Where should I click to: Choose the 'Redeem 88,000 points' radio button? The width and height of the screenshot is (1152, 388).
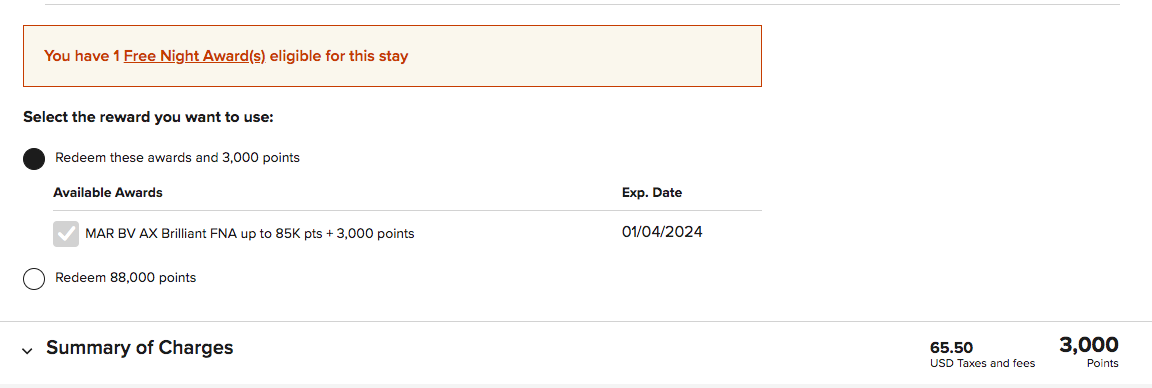pos(34,279)
